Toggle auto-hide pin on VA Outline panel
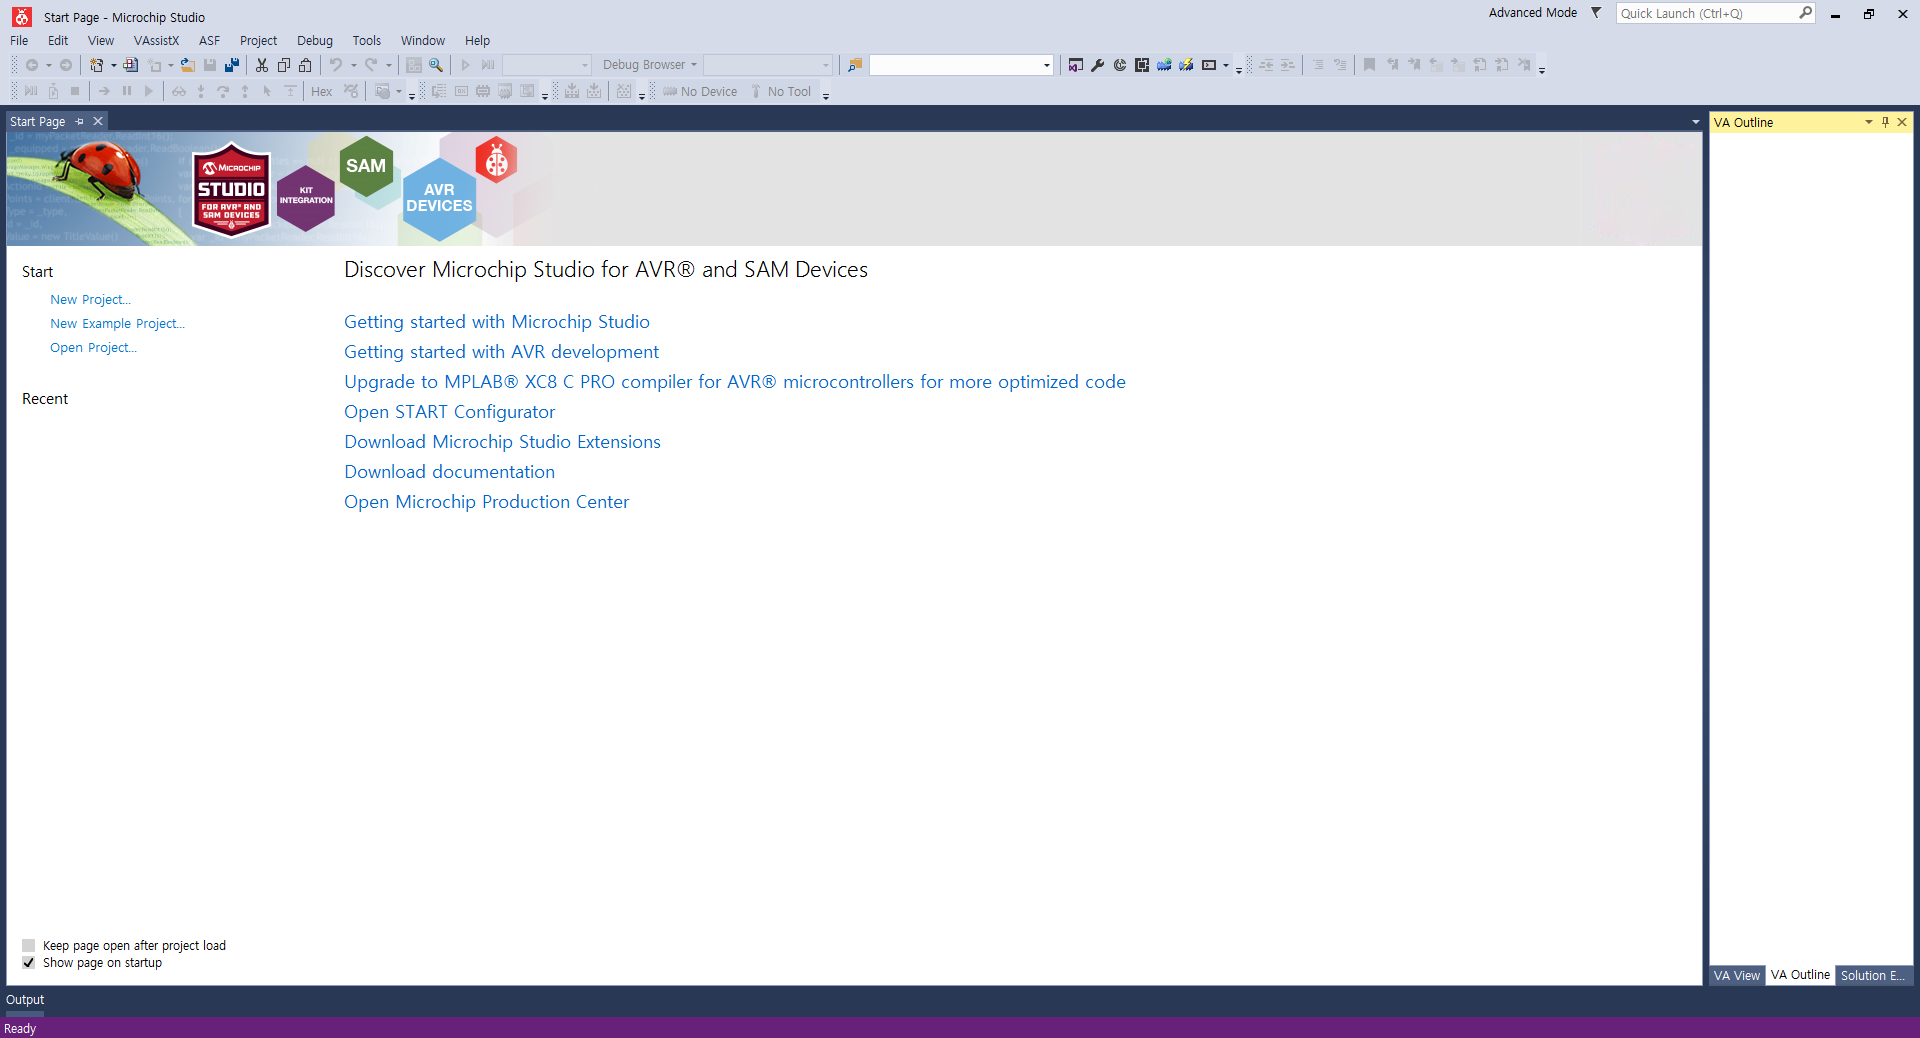 (1885, 122)
